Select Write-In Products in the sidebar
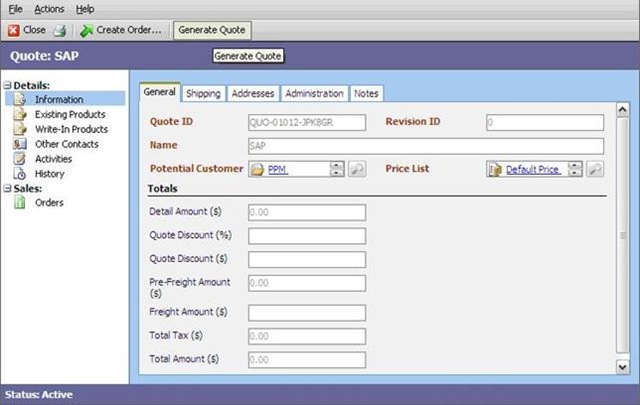 [x=71, y=129]
